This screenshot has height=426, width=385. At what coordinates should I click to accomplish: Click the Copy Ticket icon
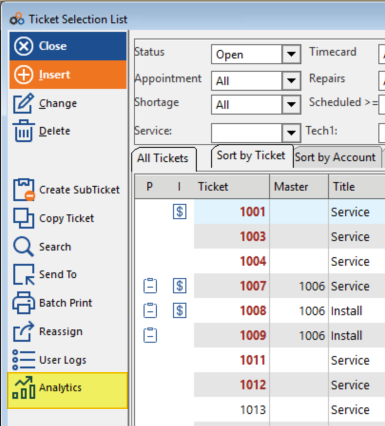click(23, 218)
